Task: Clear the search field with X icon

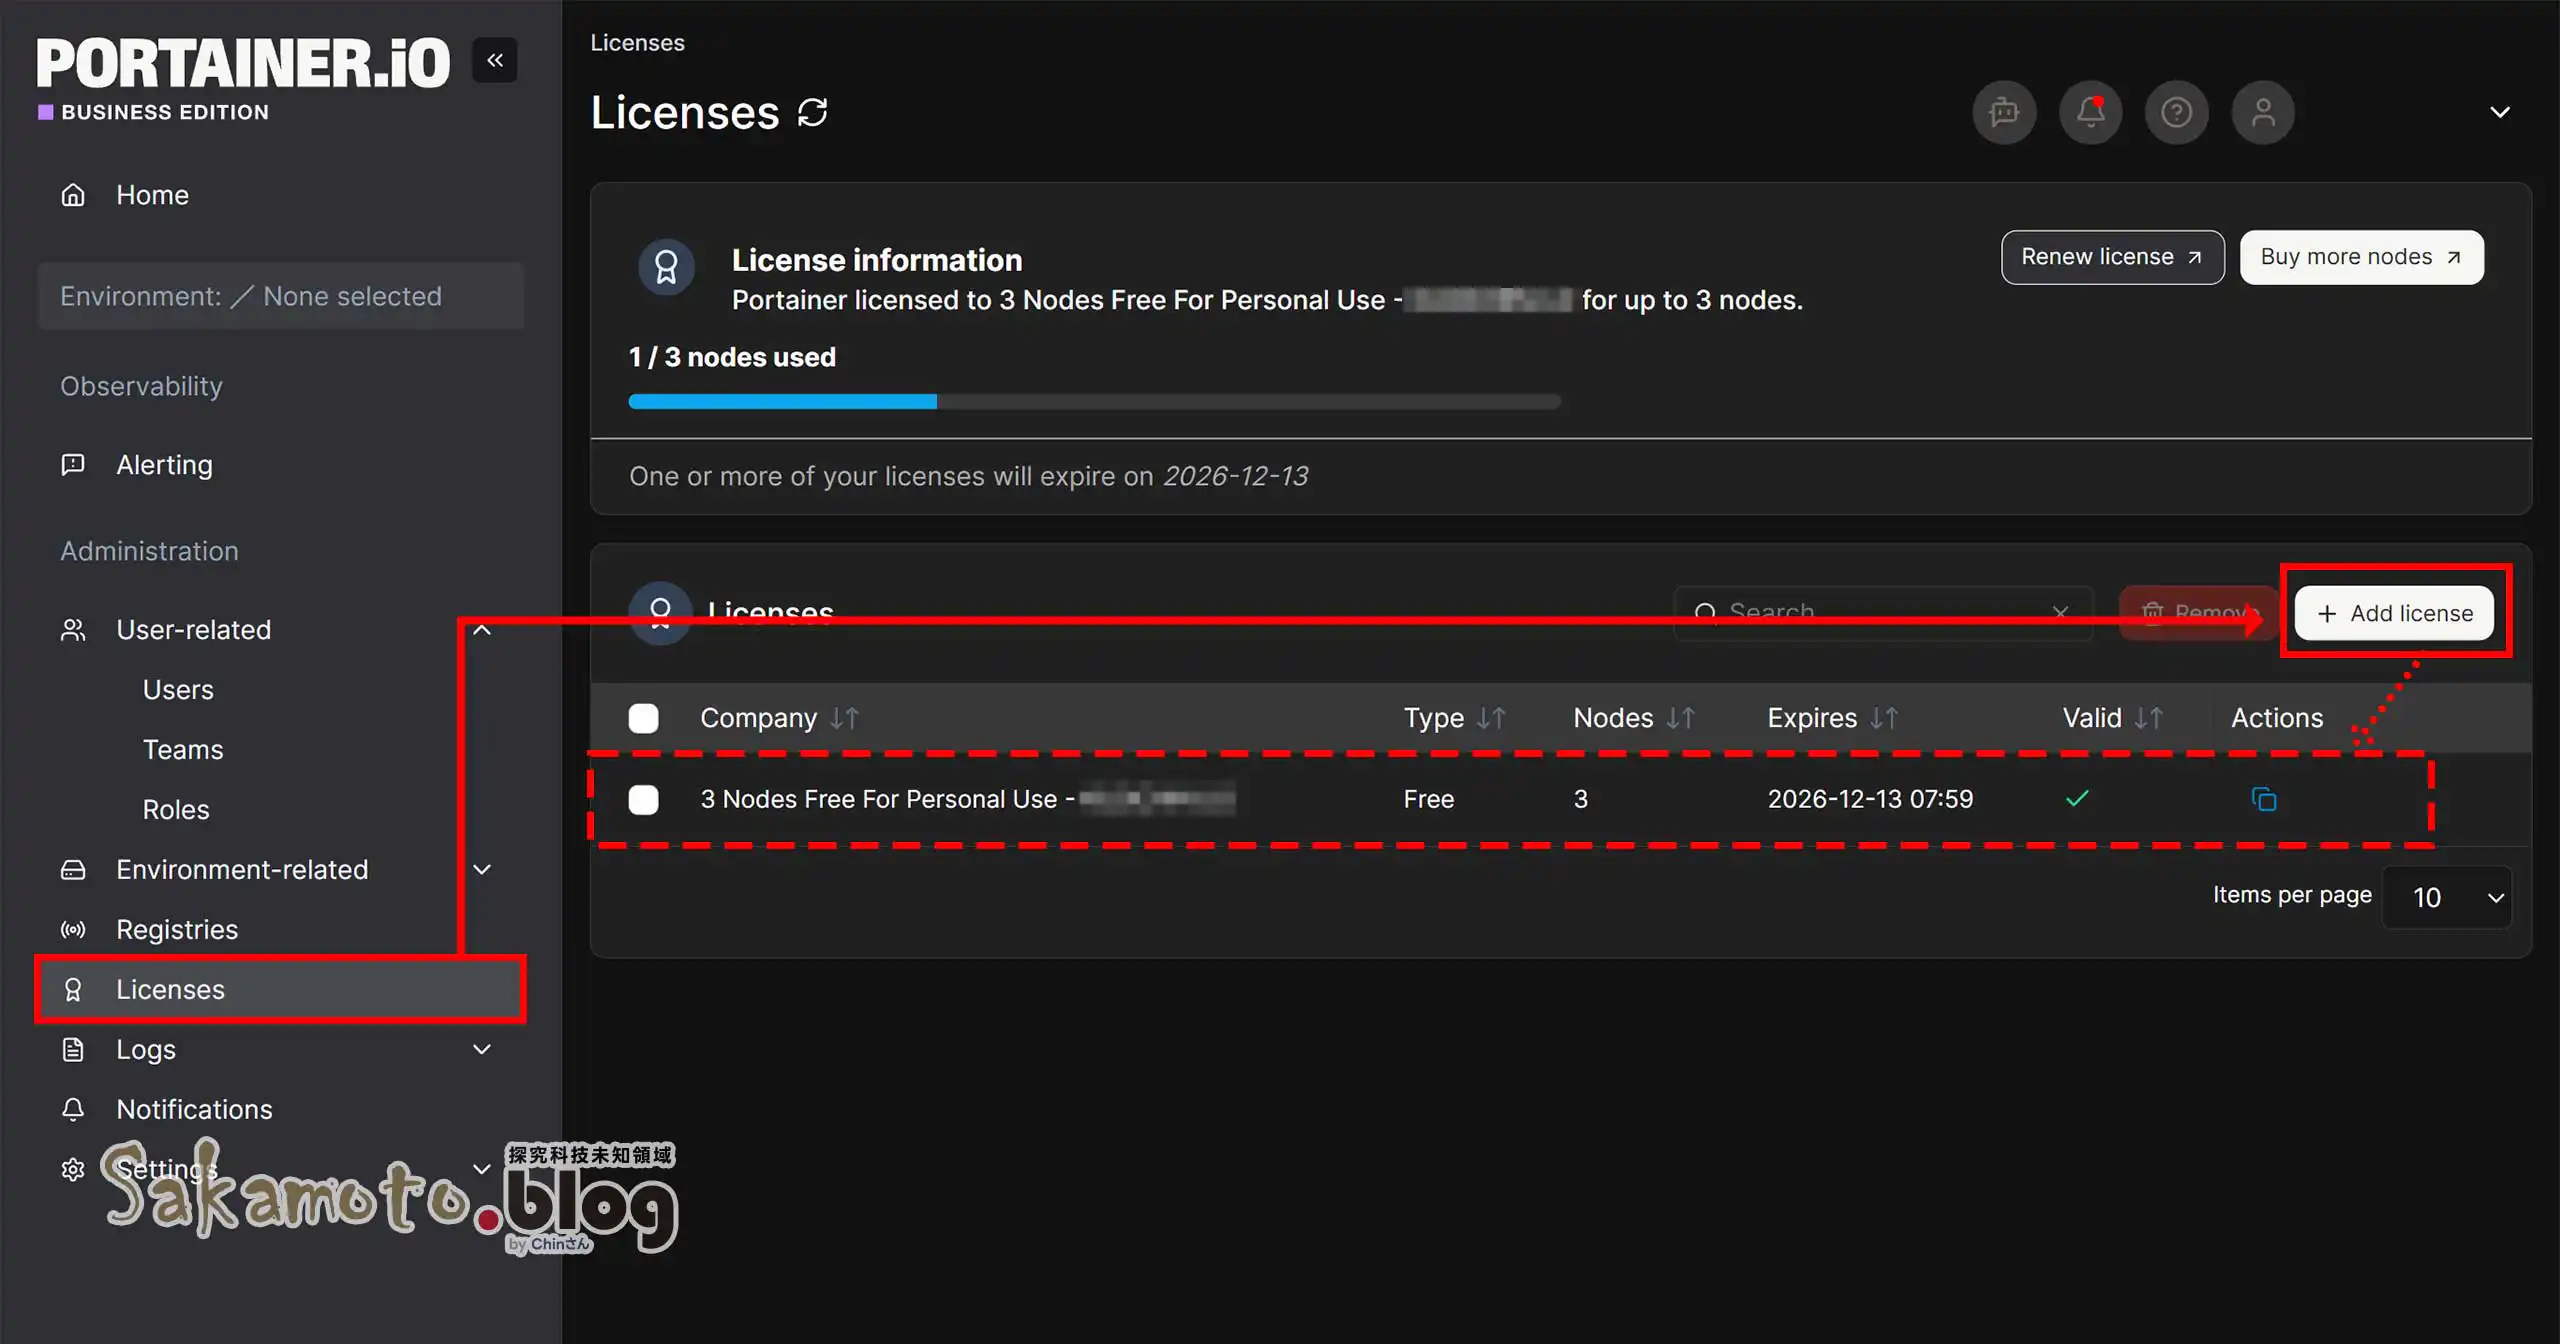Action: pyautogui.click(x=2060, y=612)
